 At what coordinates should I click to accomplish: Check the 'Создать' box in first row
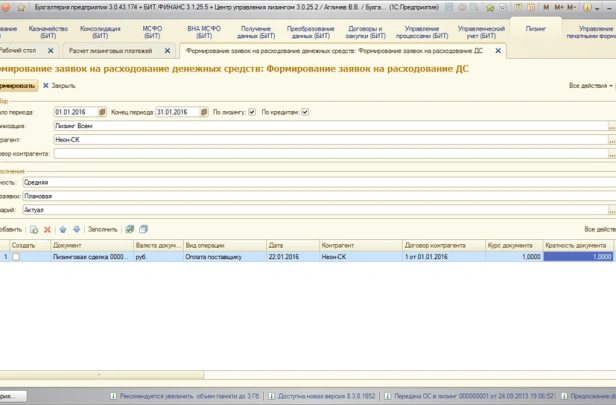click(x=16, y=257)
